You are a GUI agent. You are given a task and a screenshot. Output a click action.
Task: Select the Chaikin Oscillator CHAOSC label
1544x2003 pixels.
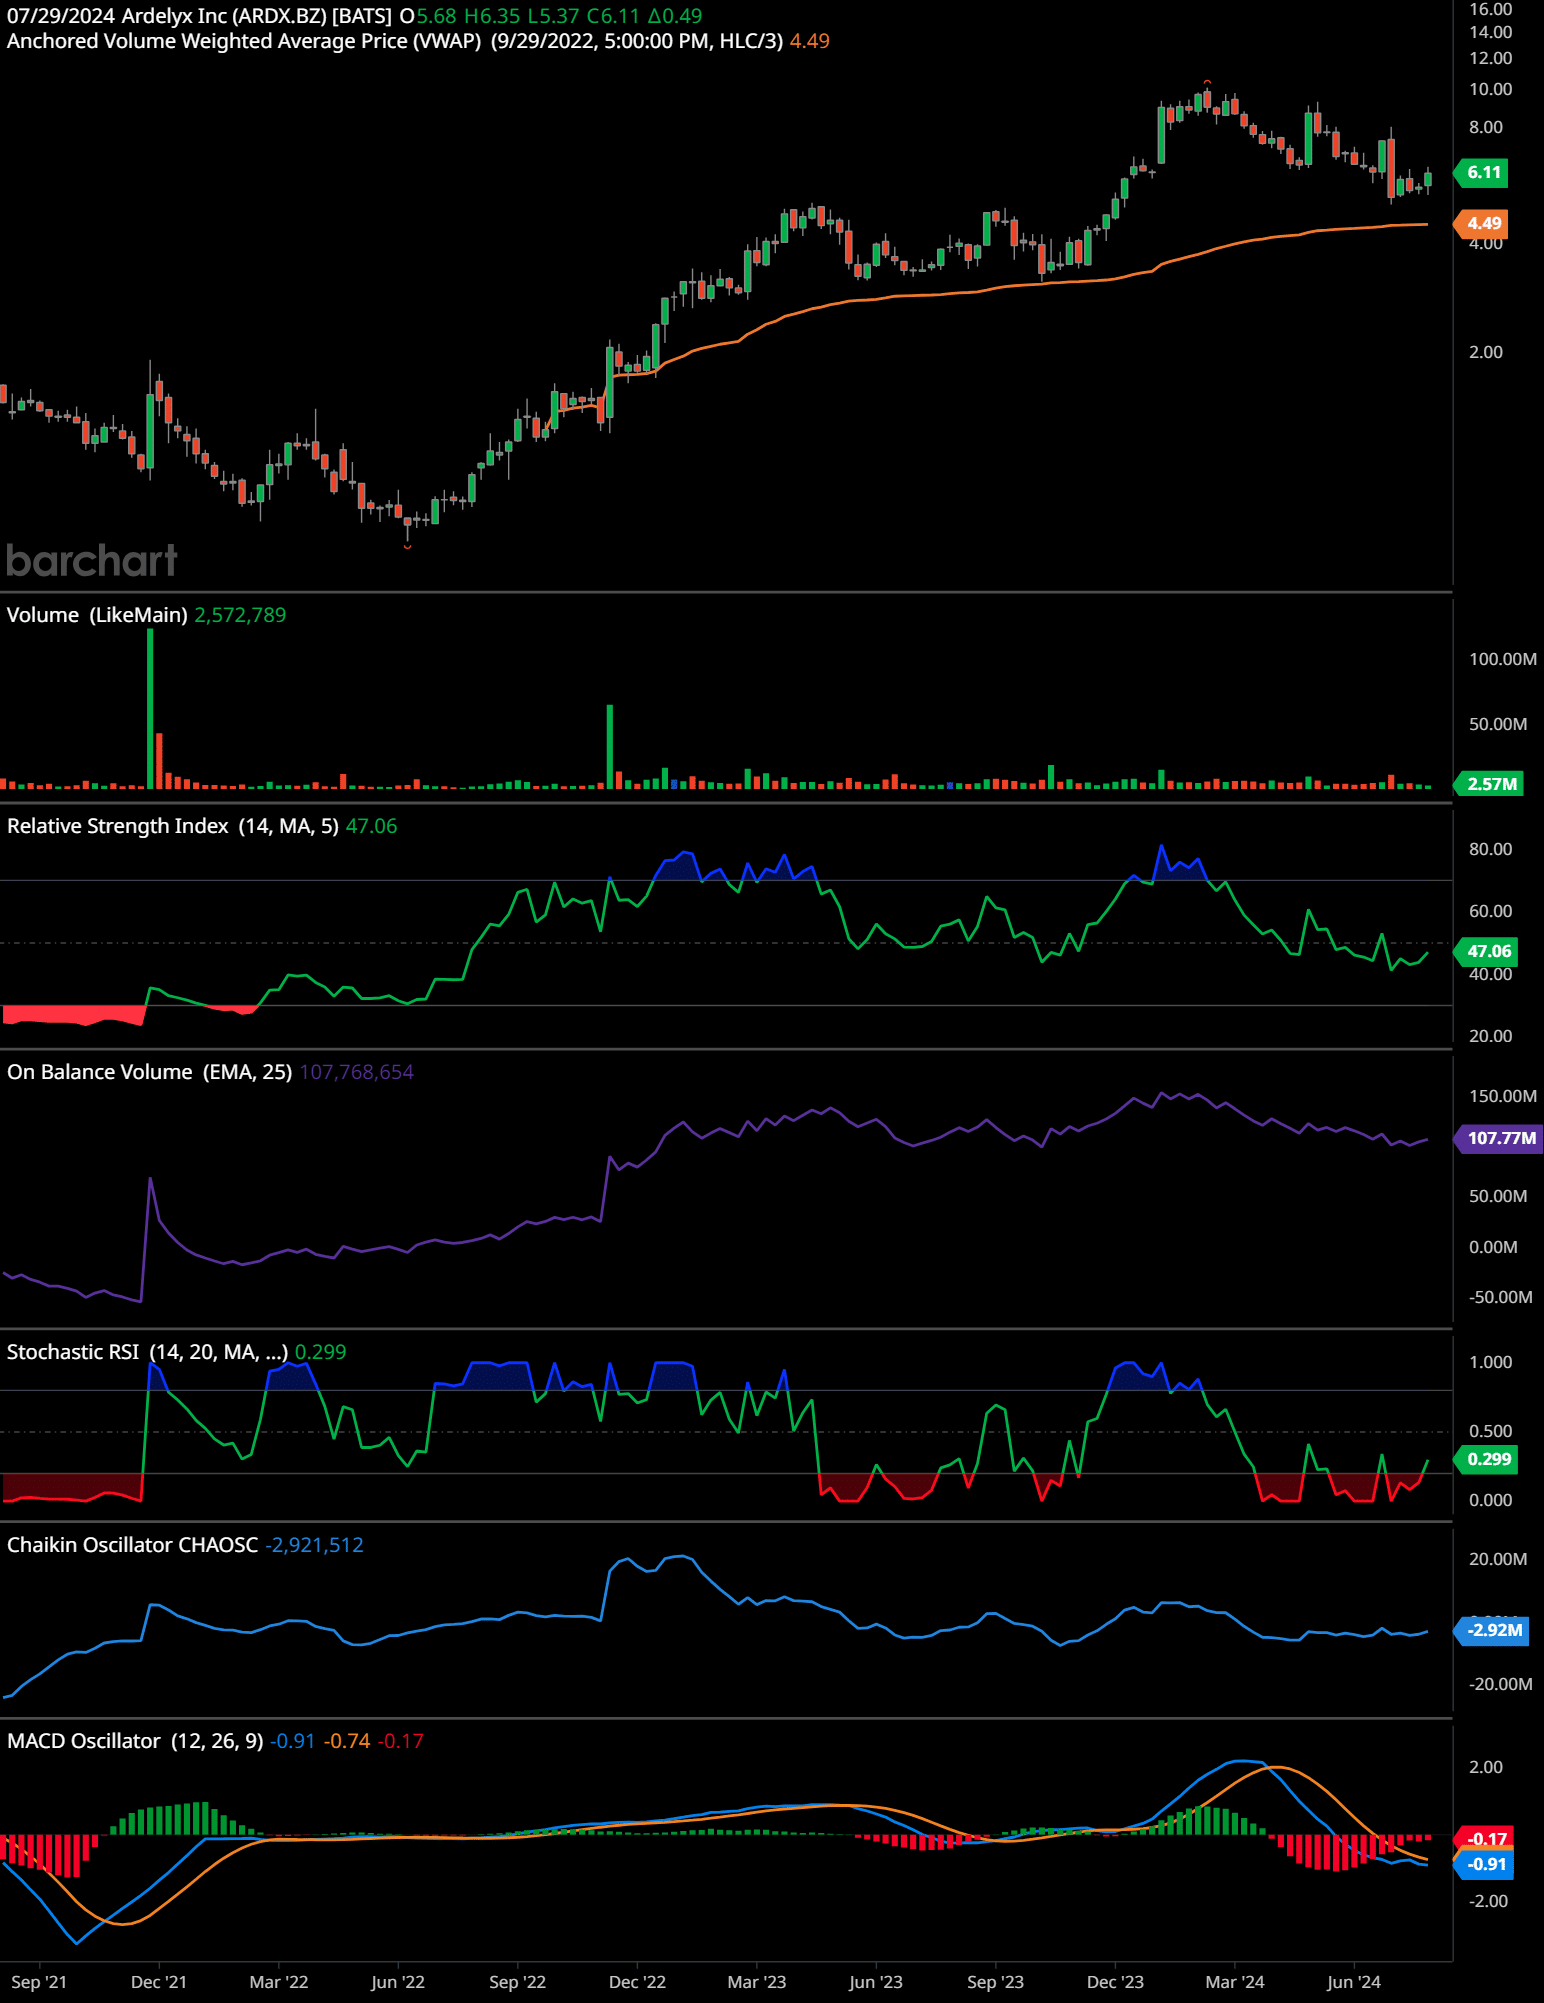pyautogui.click(x=132, y=1545)
